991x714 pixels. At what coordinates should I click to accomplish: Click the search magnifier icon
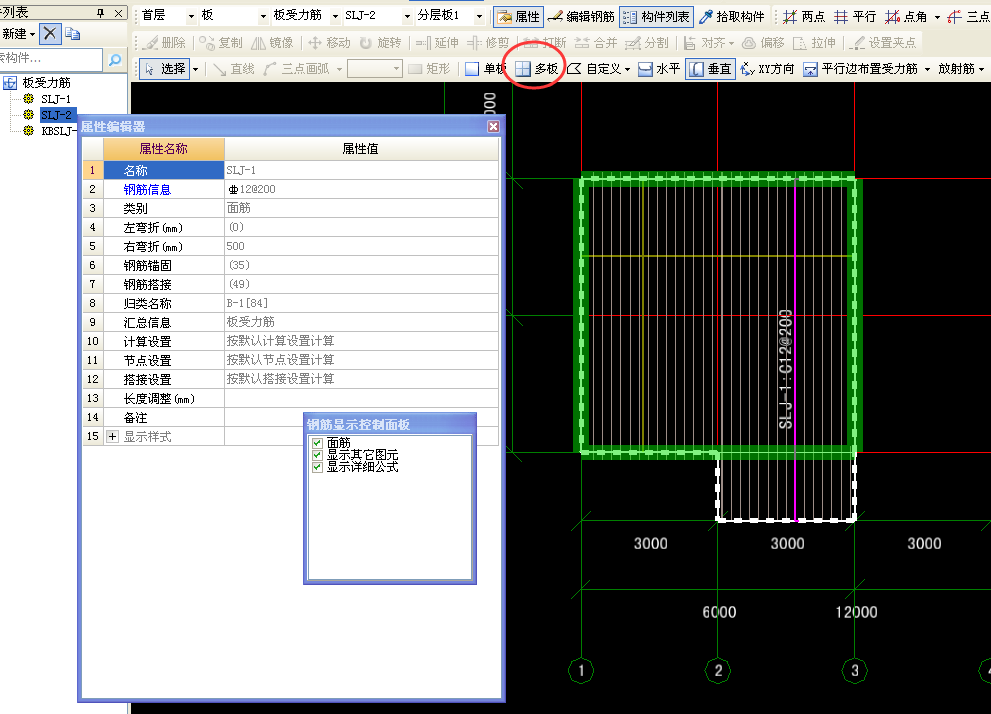pyautogui.click(x=115, y=59)
